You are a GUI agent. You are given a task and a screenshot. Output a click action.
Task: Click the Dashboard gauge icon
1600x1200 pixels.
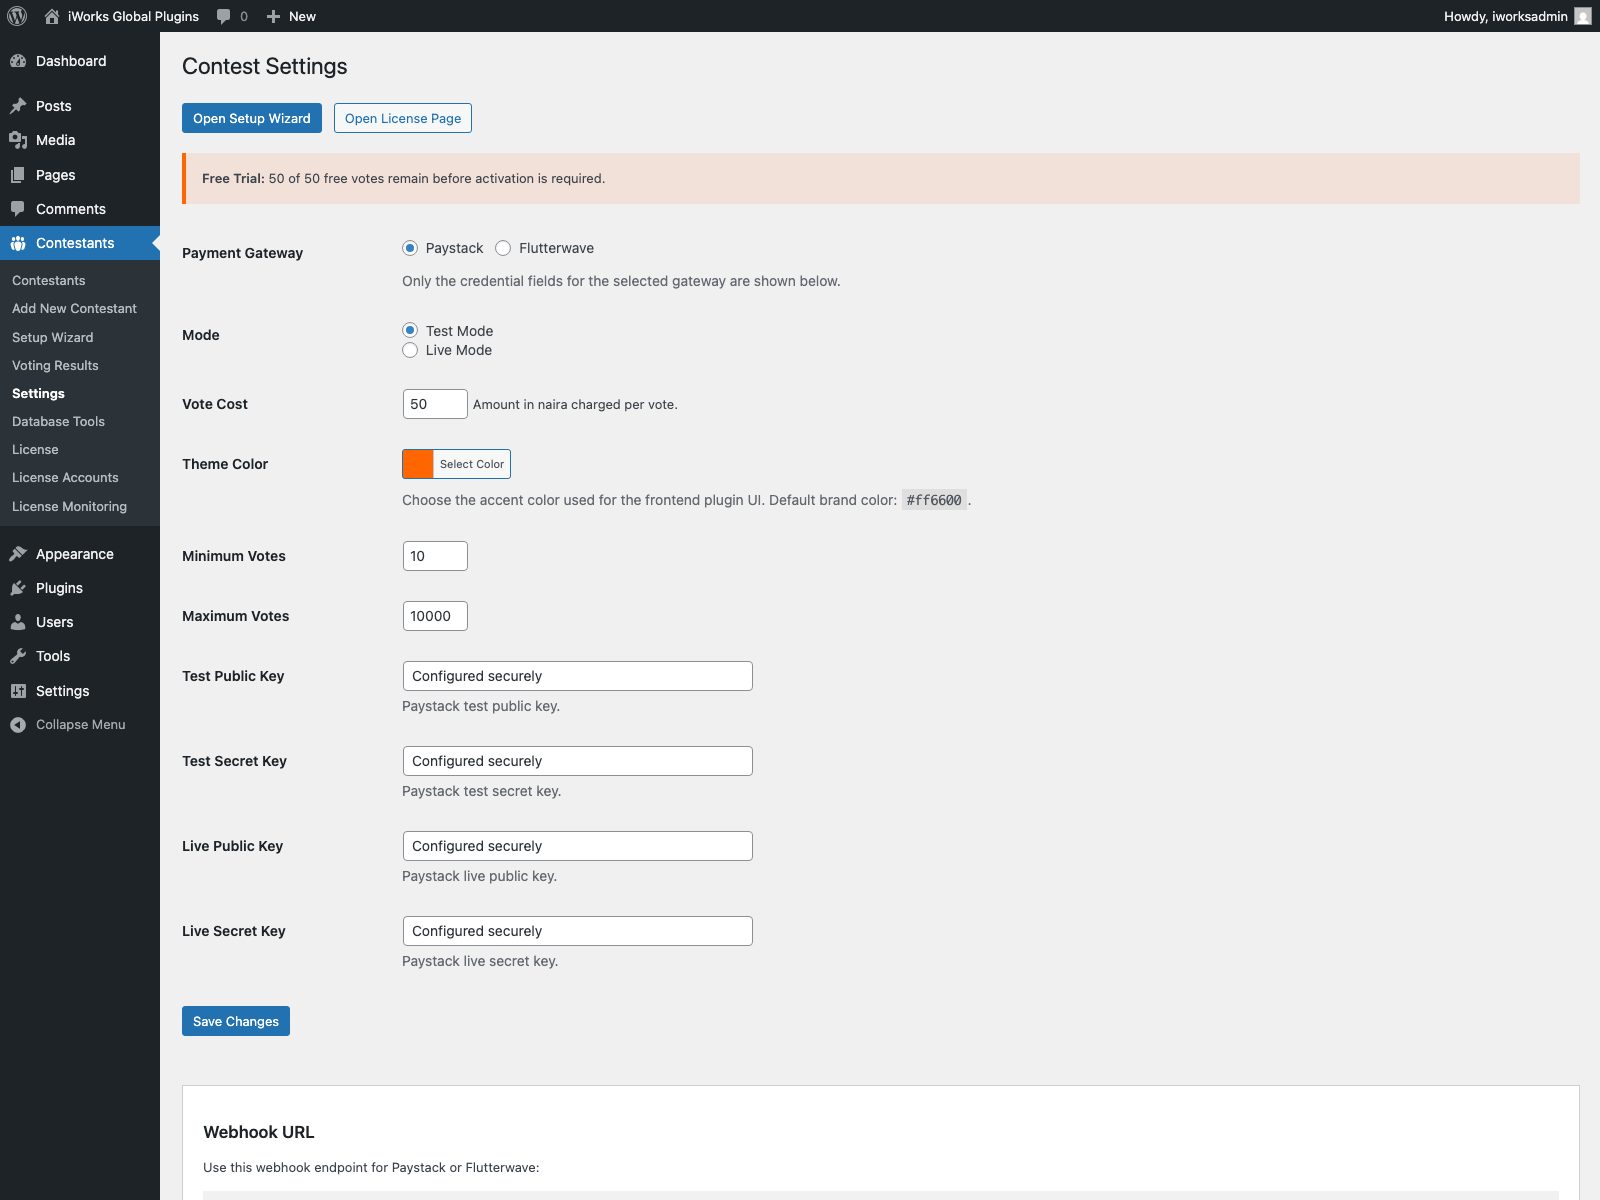18,61
